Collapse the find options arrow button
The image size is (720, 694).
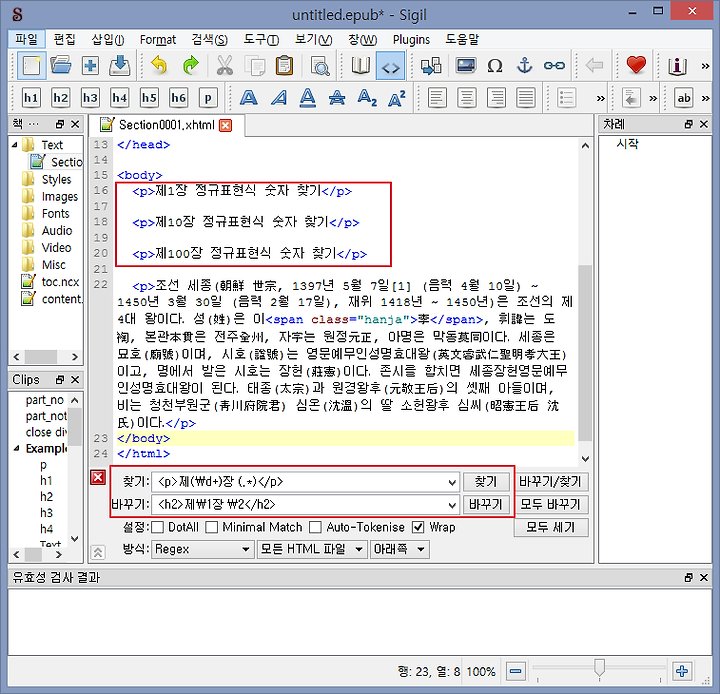point(97,553)
